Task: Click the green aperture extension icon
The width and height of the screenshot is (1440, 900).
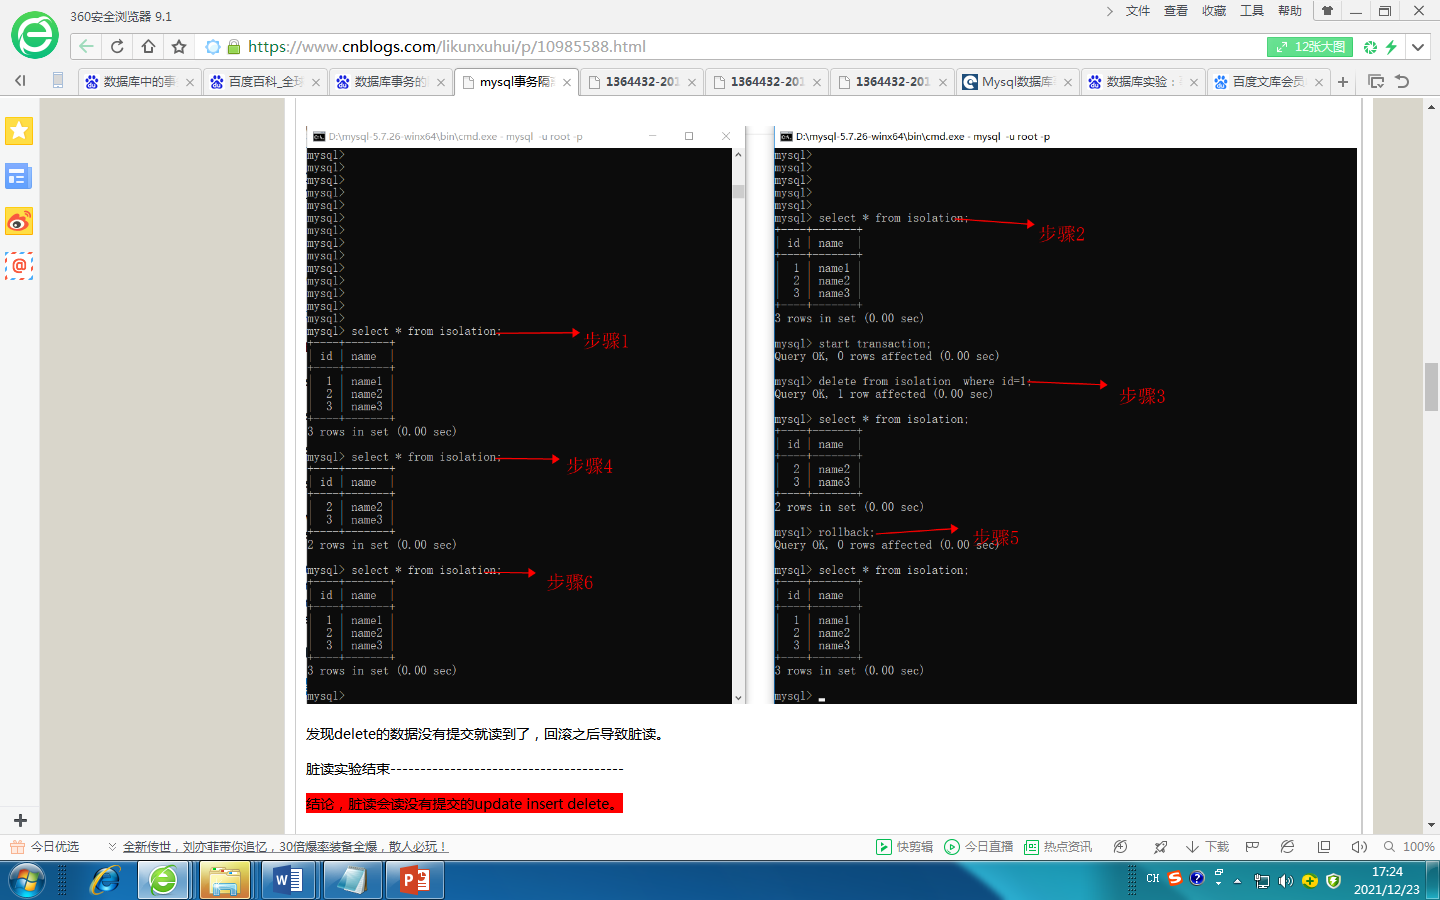Action: [x=1370, y=47]
